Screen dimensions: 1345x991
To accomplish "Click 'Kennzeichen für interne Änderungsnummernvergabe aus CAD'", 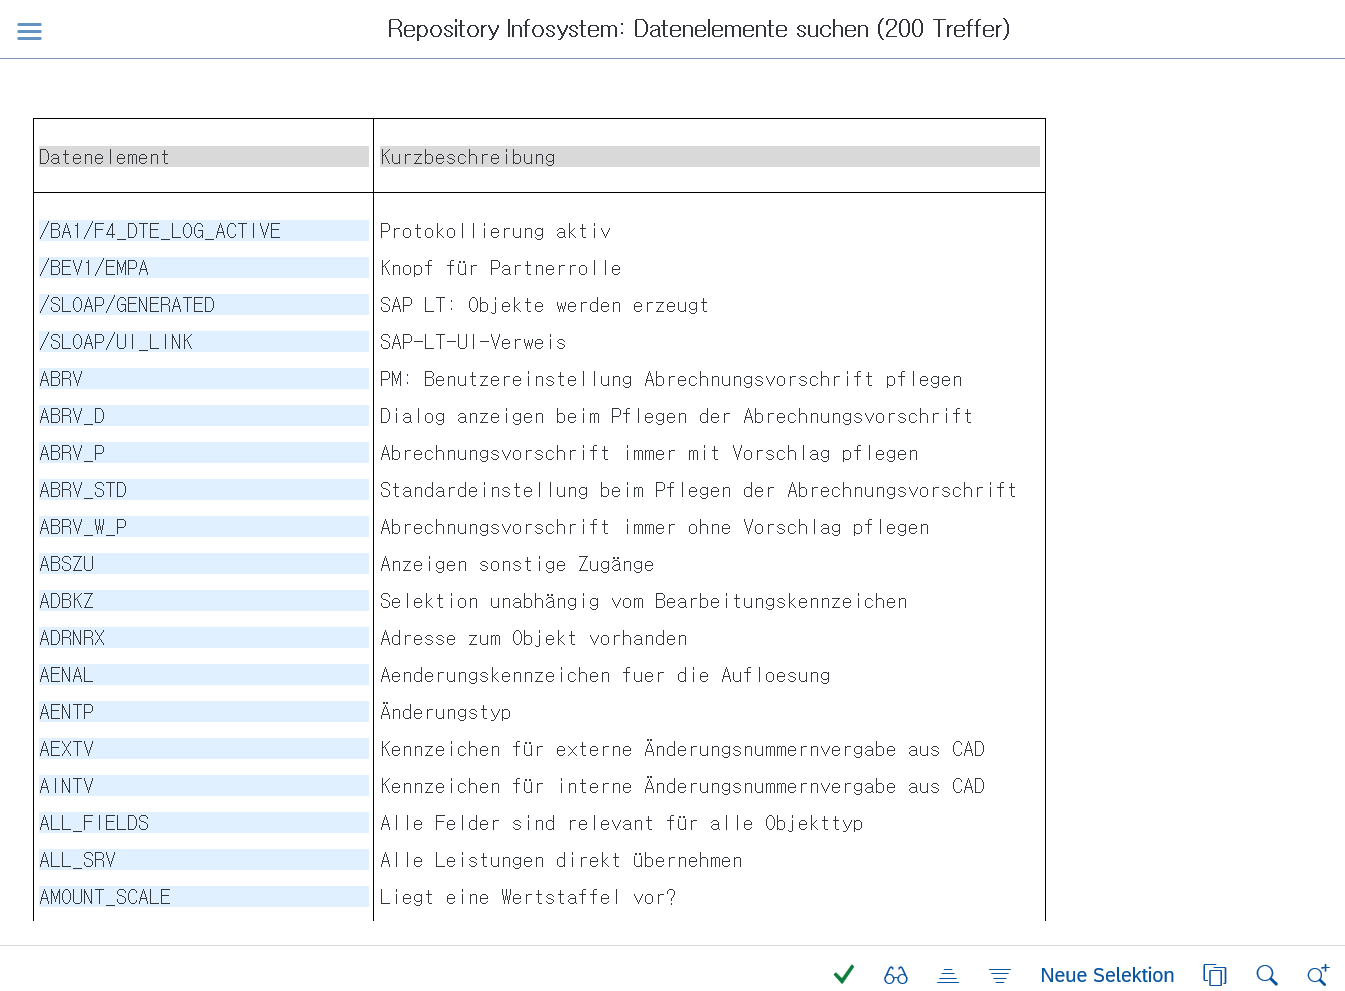I will (682, 786).
